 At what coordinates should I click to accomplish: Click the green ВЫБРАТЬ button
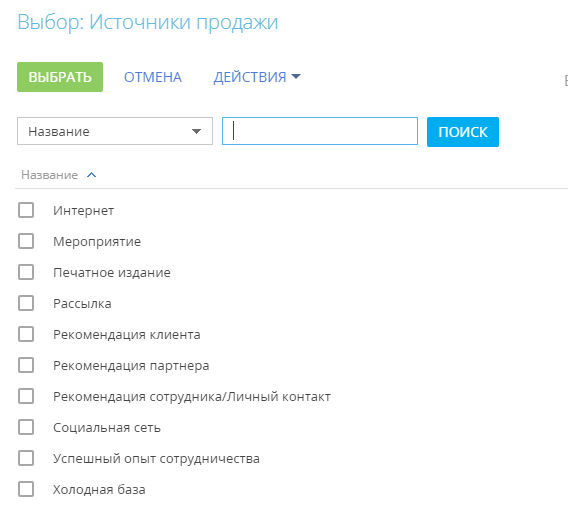[x=60, y=77]
